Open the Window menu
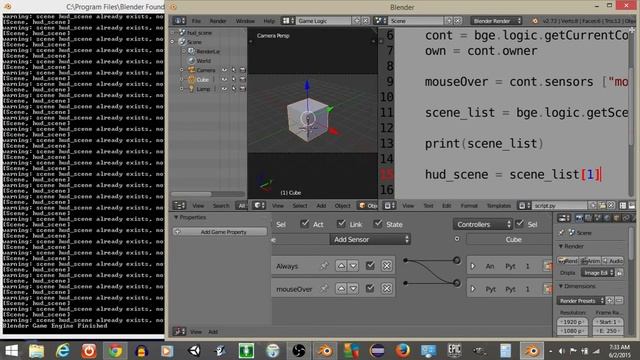Image resolution: width=640 pixels, height=360 pixels. coord(245,21)
